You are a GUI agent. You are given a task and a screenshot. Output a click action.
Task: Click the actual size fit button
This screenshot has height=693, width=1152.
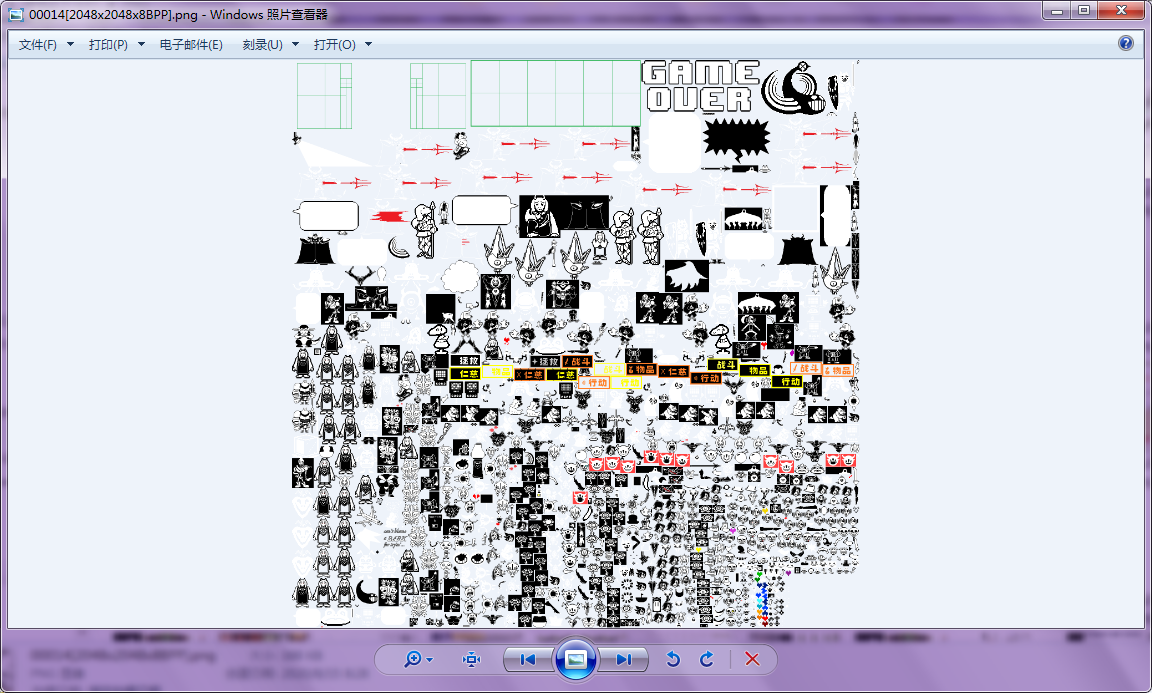coord(471,659)
